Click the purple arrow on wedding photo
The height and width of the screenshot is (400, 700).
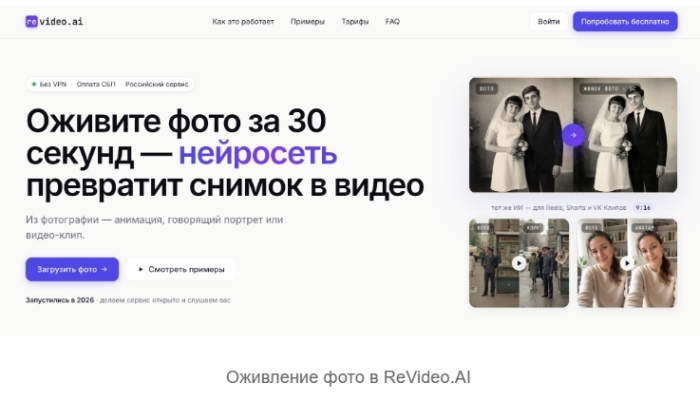point(573,135)
